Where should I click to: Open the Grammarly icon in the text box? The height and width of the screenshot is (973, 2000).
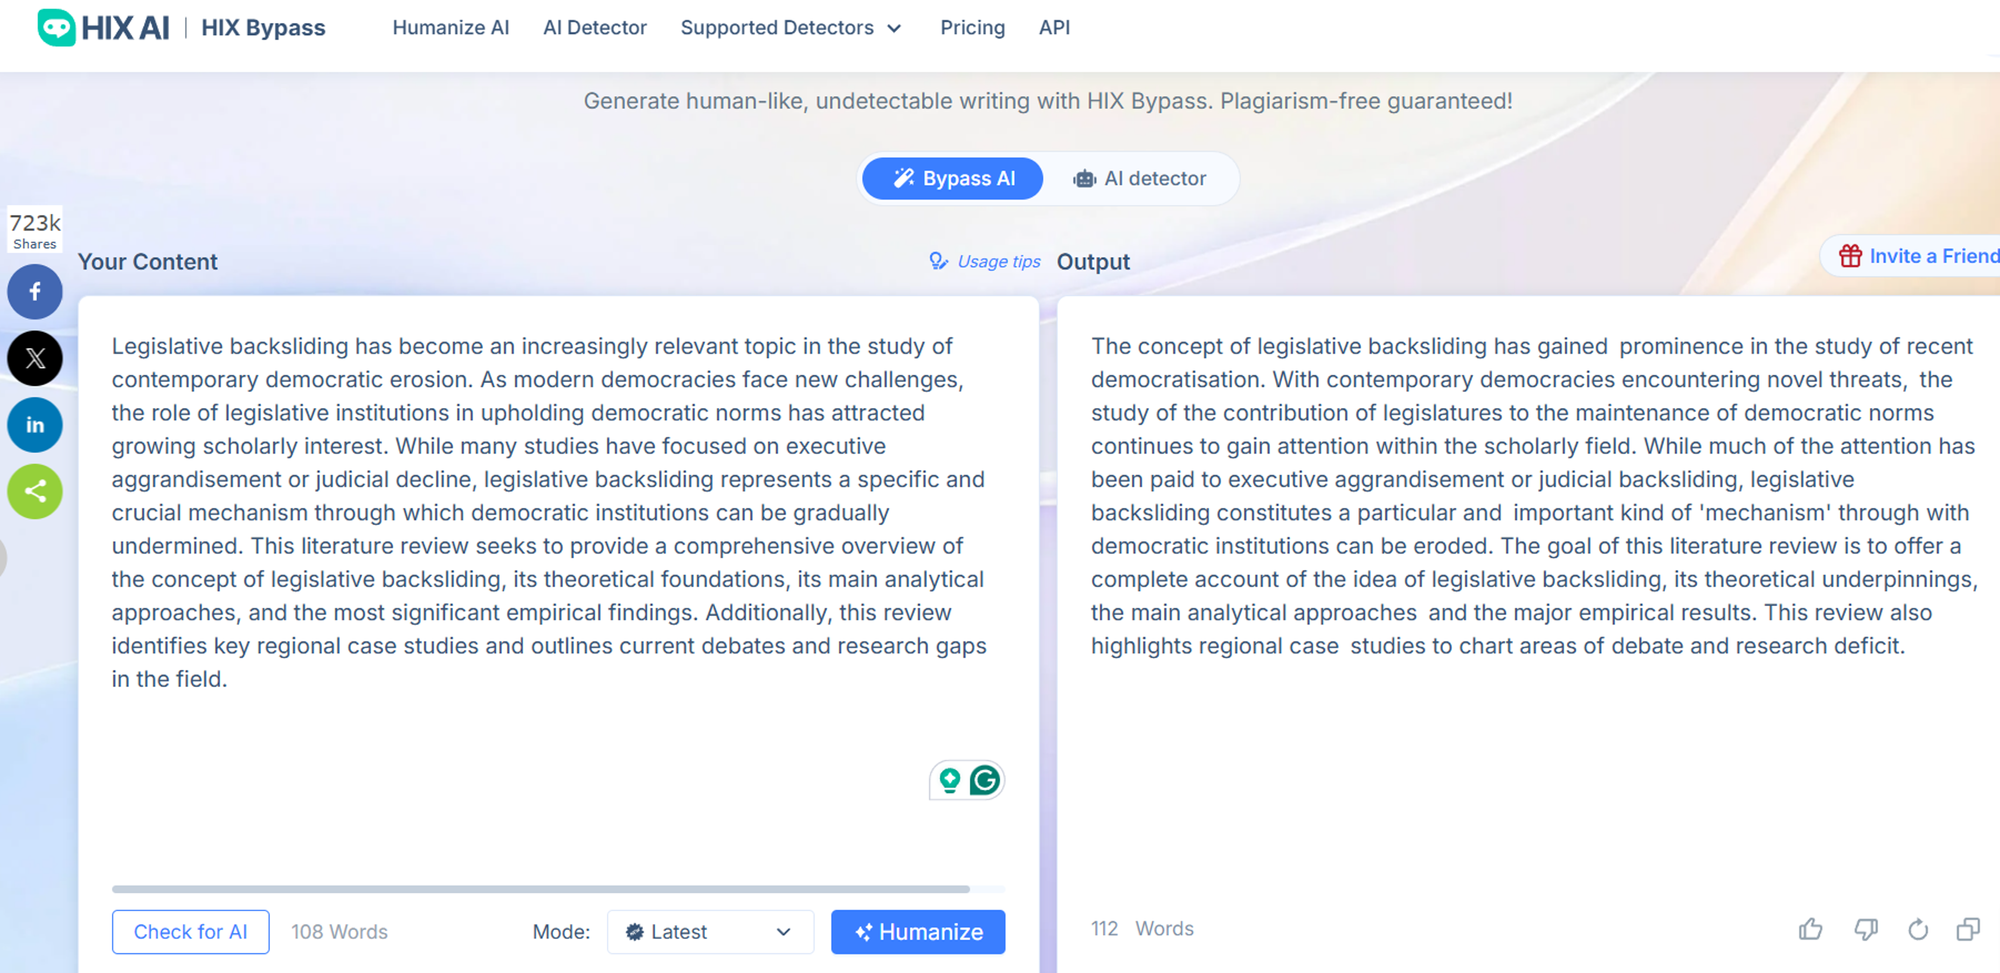coord(985,780)
